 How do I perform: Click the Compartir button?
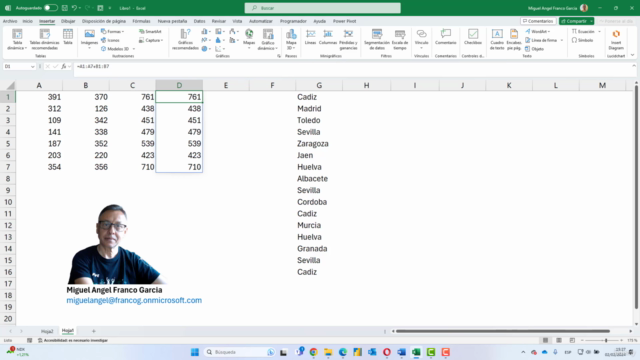tap(573, 21)
